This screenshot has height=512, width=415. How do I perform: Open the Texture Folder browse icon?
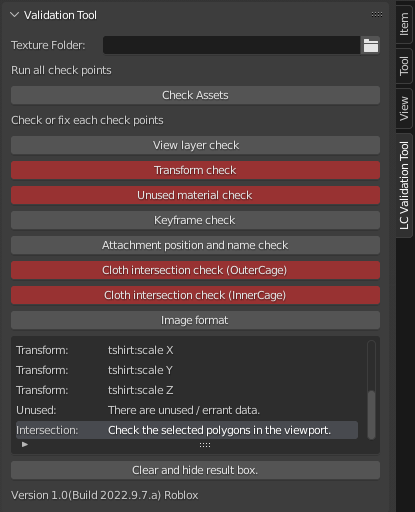pos(370,45)
